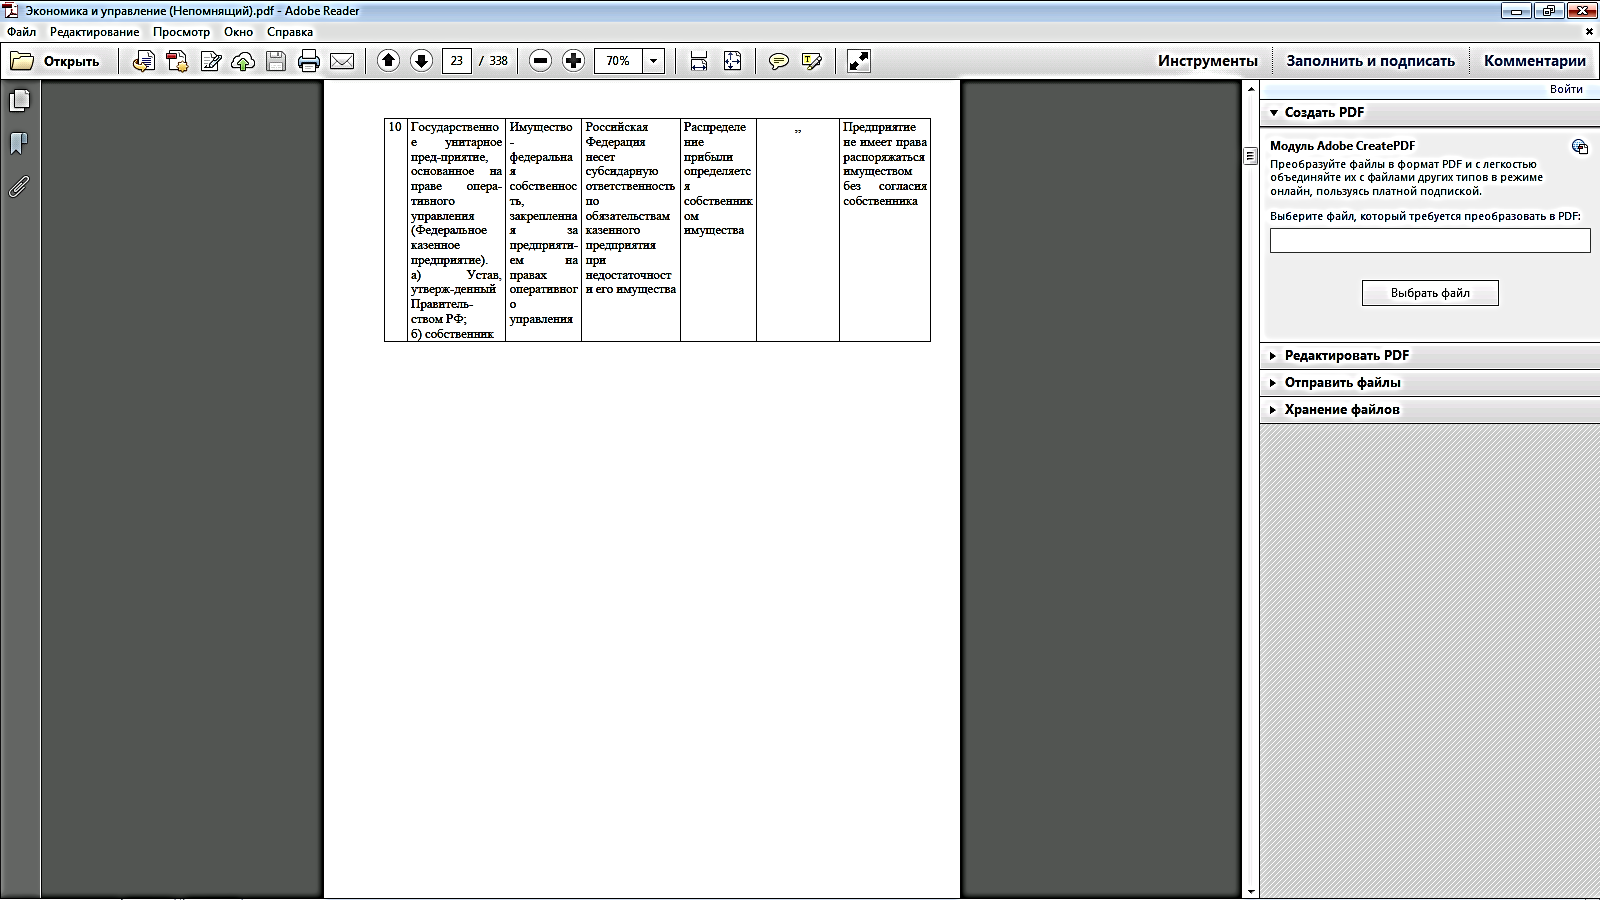Open the zoom level dropdown arrow
Screen dimensions: 1600x900
[653, 61]
